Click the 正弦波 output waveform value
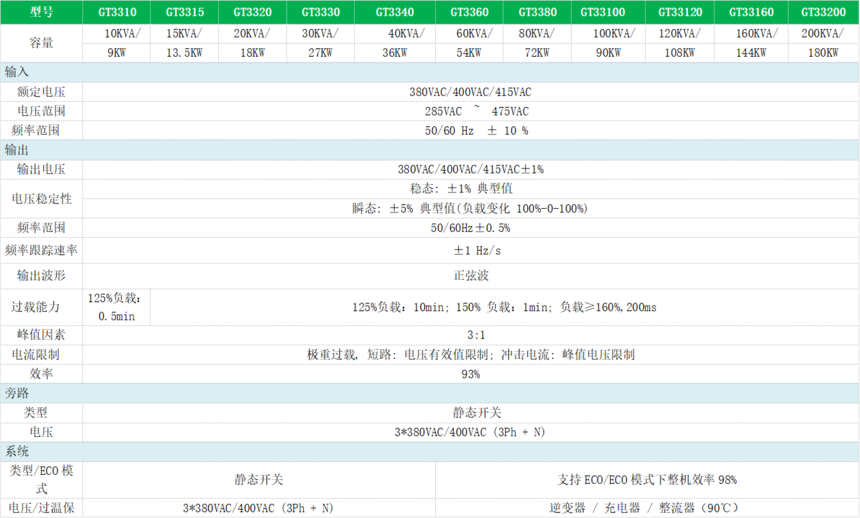The image size is (860, 518). [x=470, y=275]
